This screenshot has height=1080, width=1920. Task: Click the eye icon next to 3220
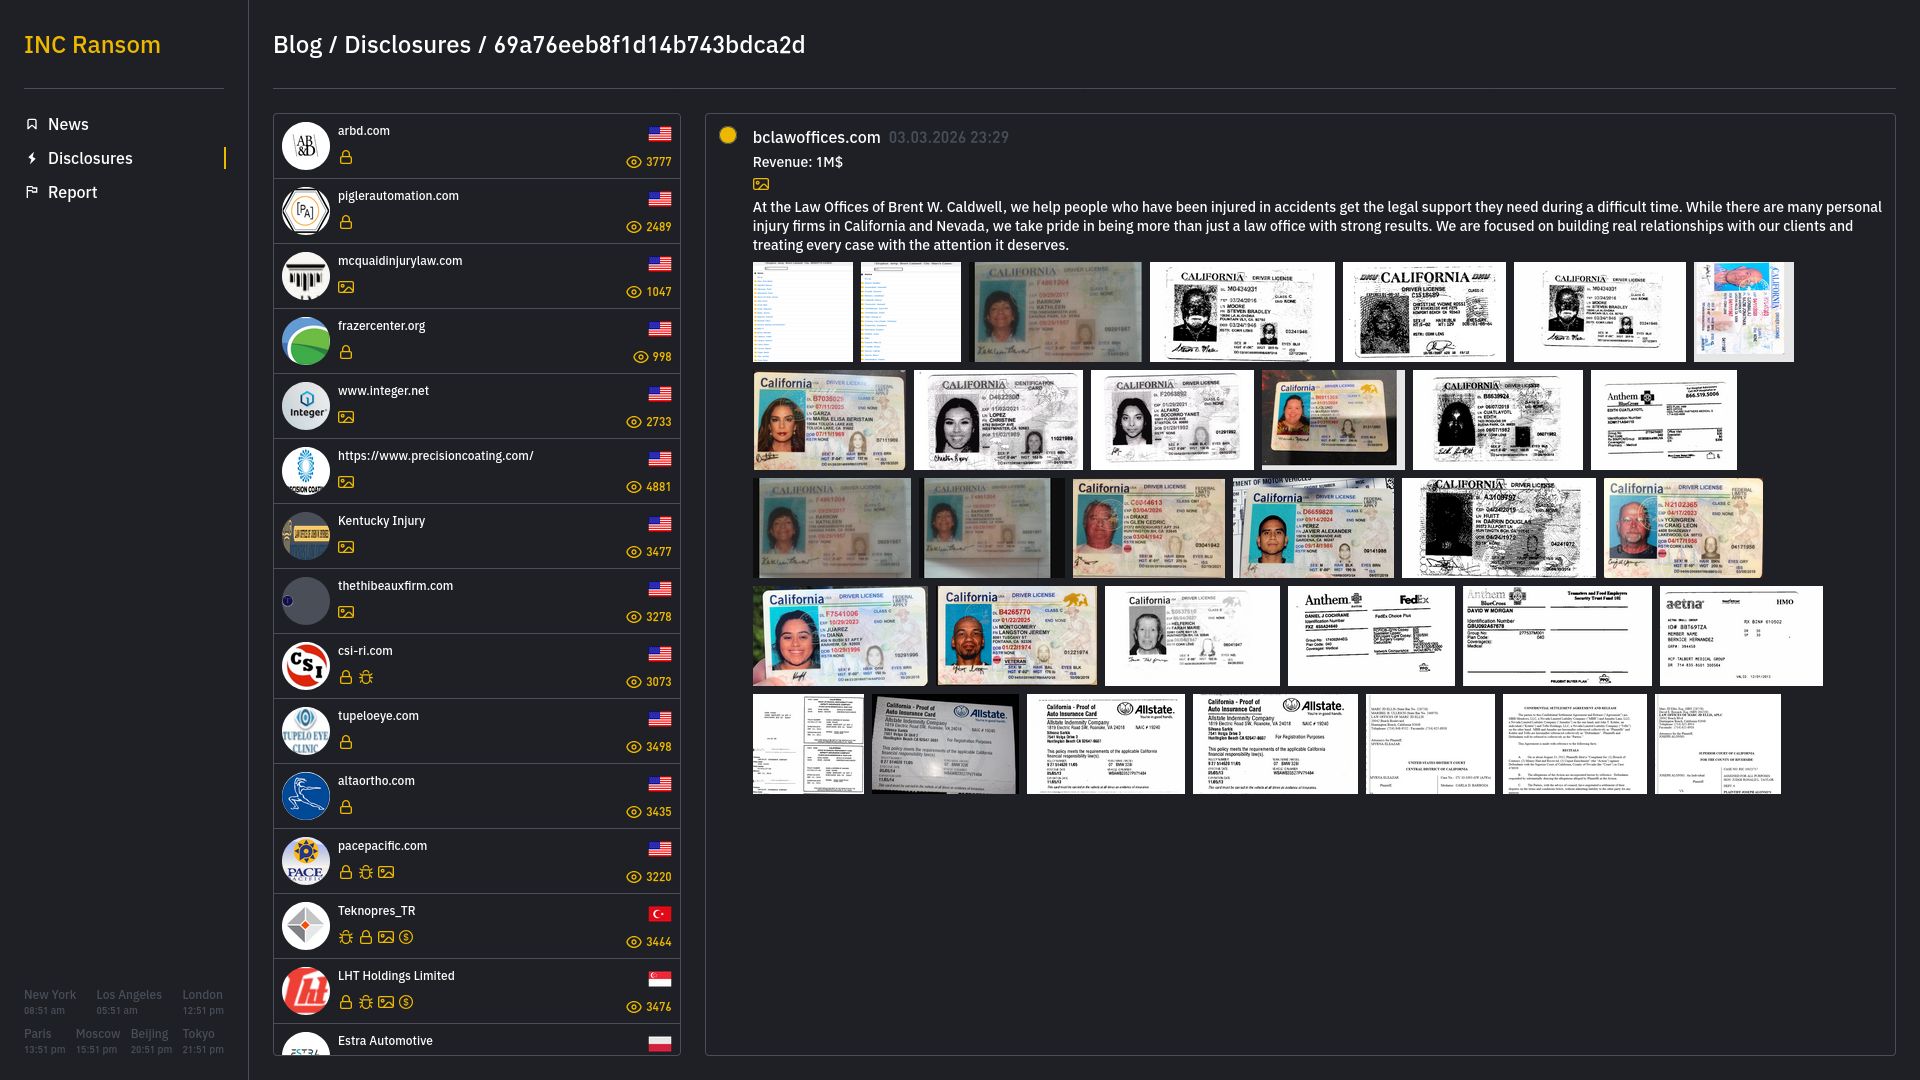click(633, 877)
